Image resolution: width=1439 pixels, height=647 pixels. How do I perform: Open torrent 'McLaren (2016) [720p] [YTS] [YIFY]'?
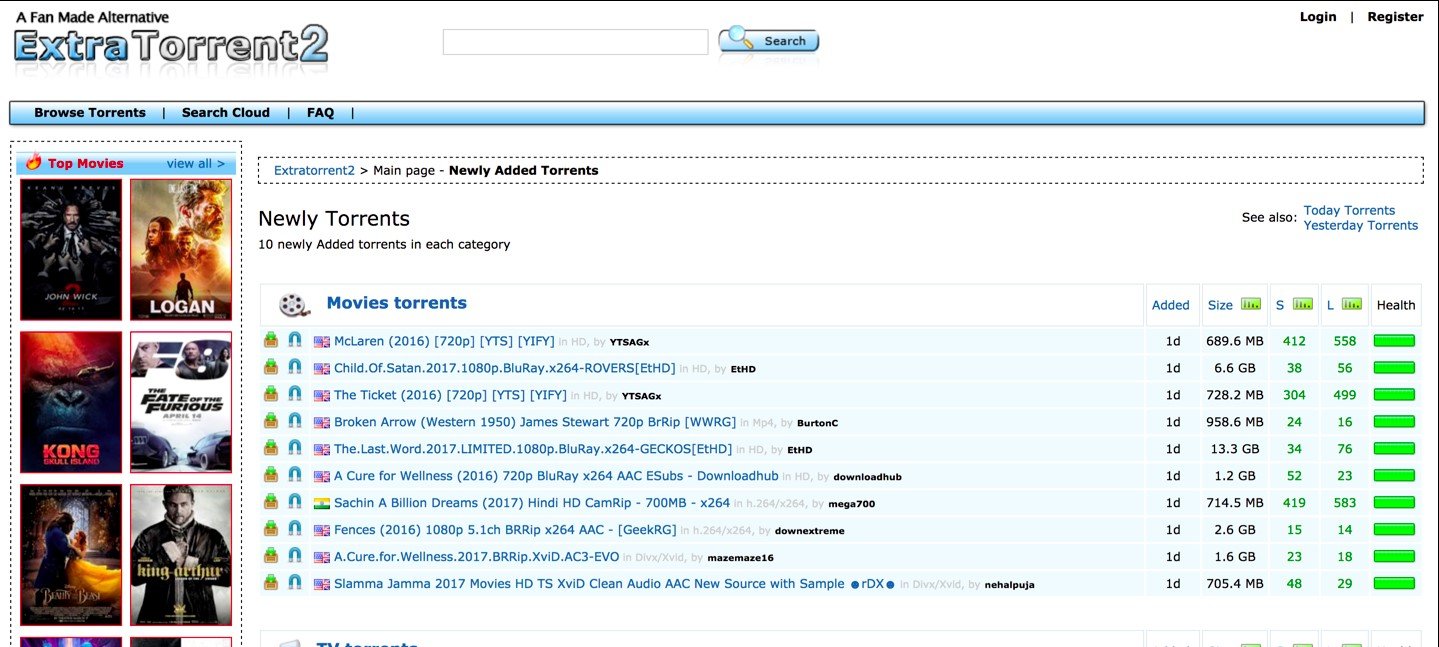click(x=444, y=341)
